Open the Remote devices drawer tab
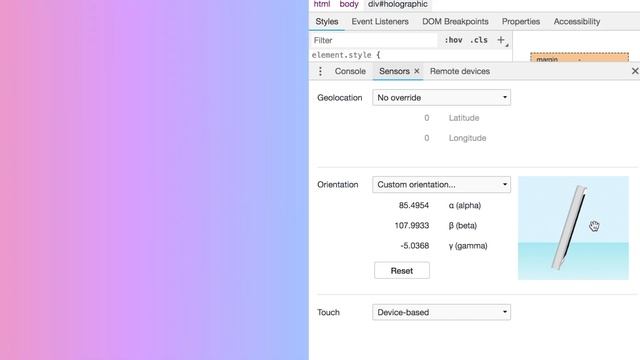The height and width of the screenshot is (360, 640). (460, 71)
